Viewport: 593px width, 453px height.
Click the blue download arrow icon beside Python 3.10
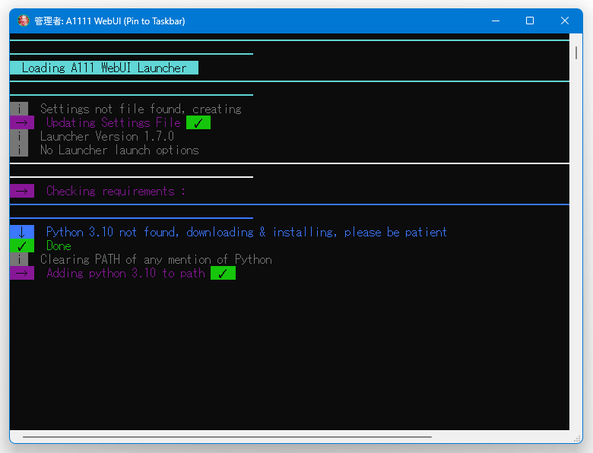[x=22, y=232]
